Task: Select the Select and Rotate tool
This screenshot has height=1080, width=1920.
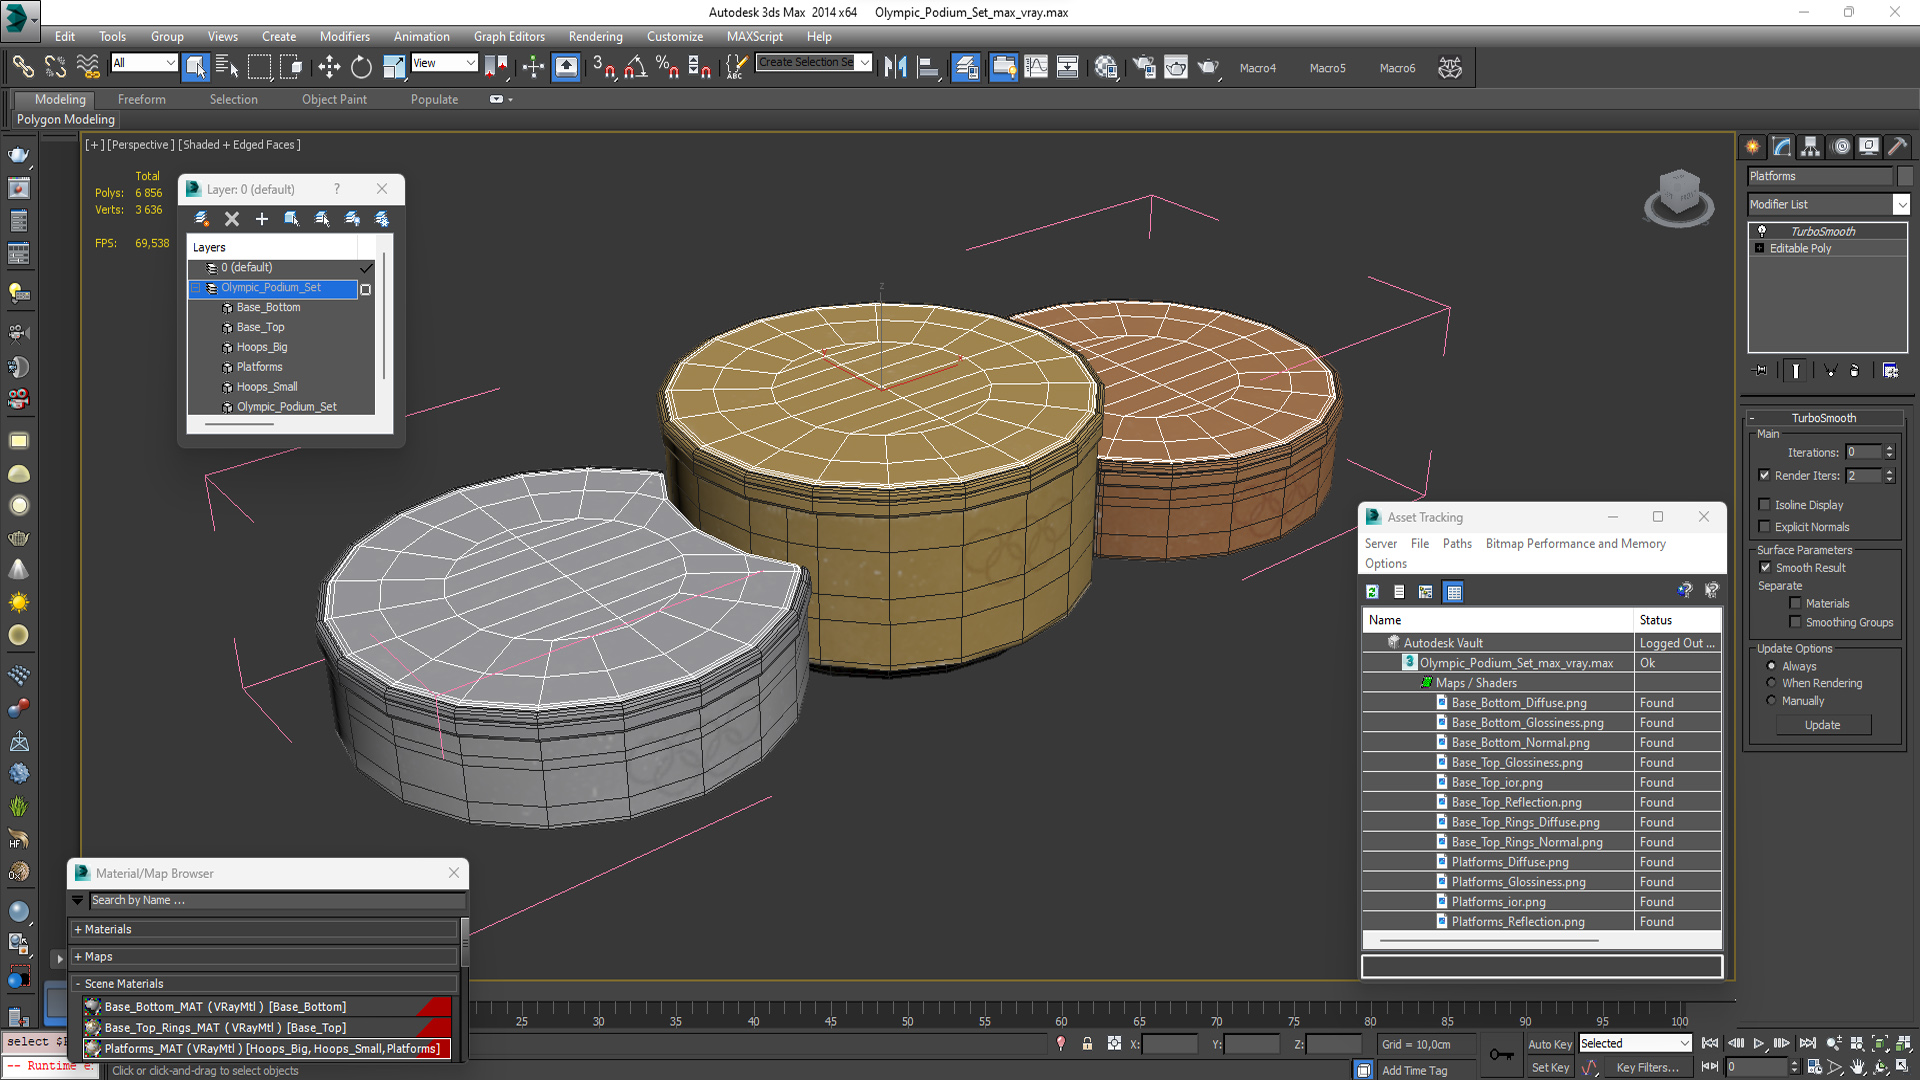Action: coord(361,67)
